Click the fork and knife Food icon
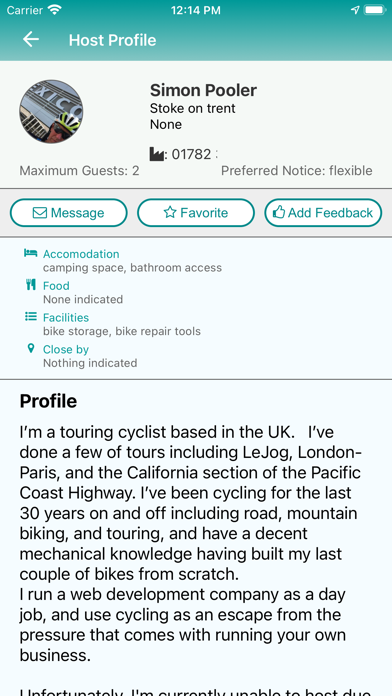The height and width of the screenshot is (696, 392). (x=31, y=285)
